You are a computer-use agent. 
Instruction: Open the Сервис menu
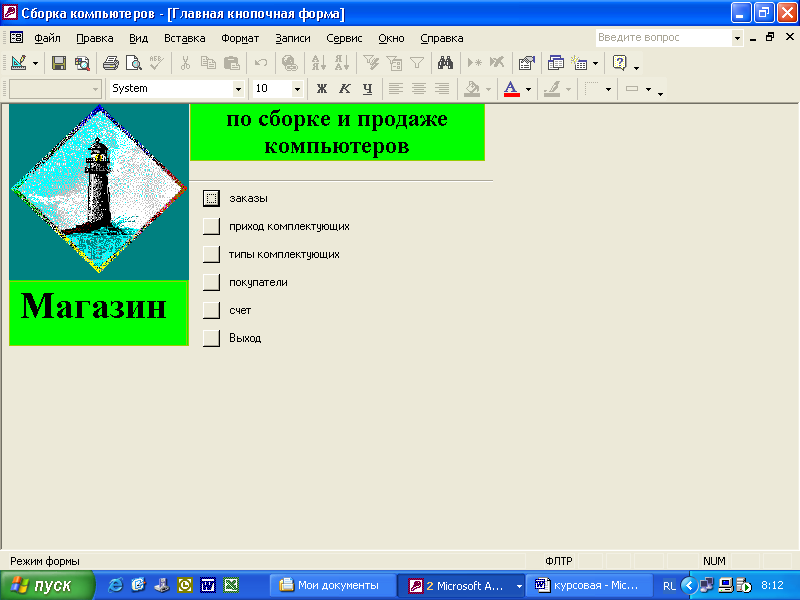344,38
